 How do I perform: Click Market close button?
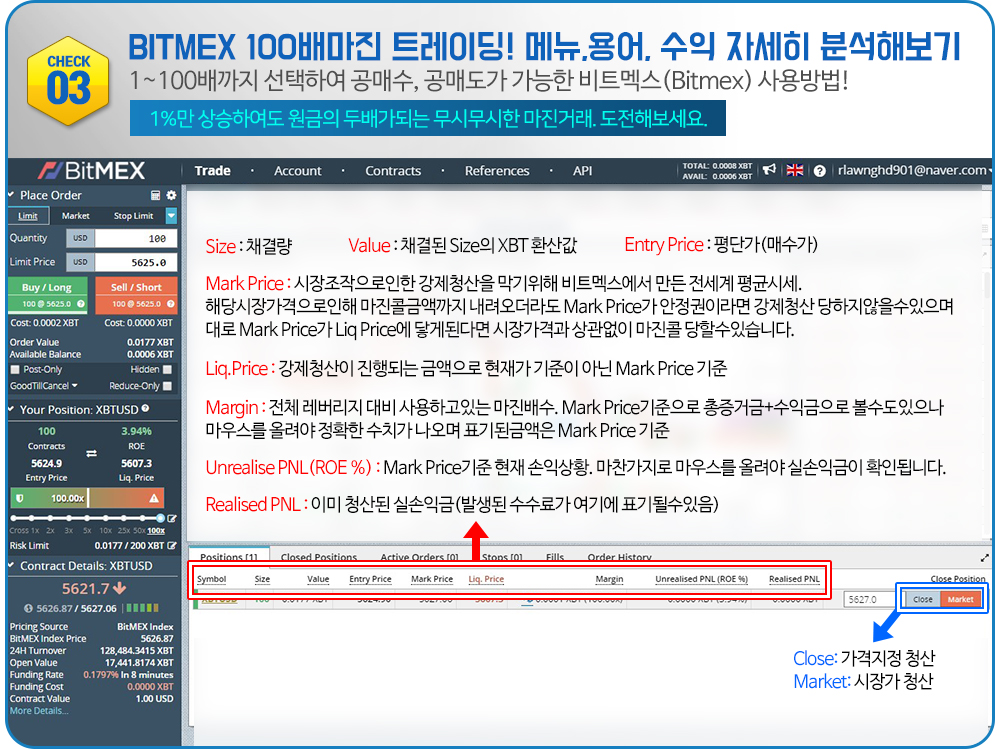tap(960, 599)
